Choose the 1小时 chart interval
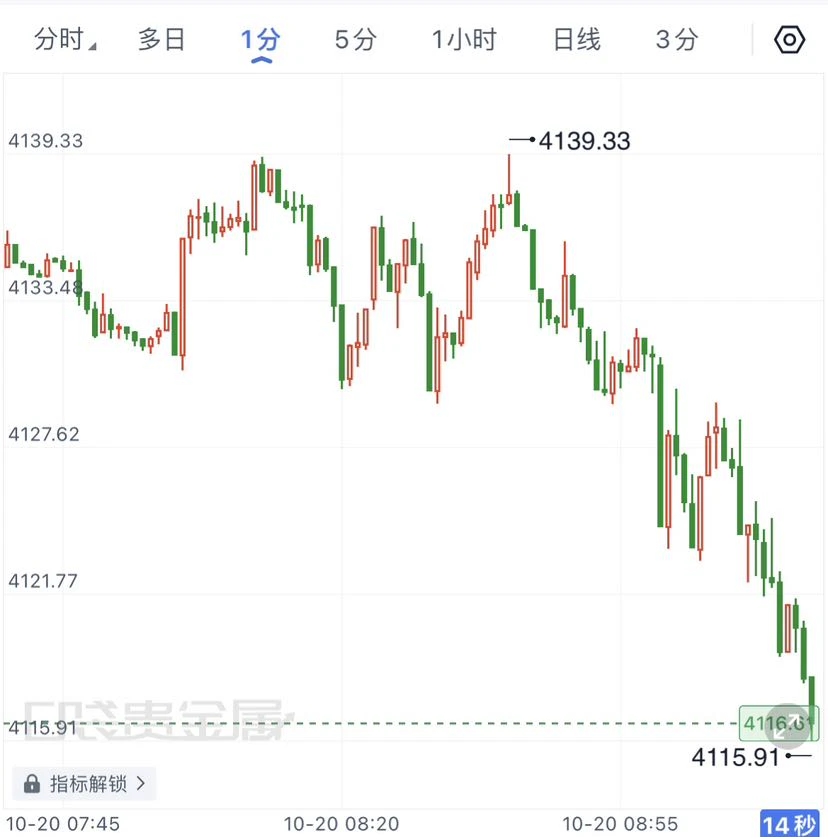The width and height of the screenshot is (828, 837). tap(464, 40)
